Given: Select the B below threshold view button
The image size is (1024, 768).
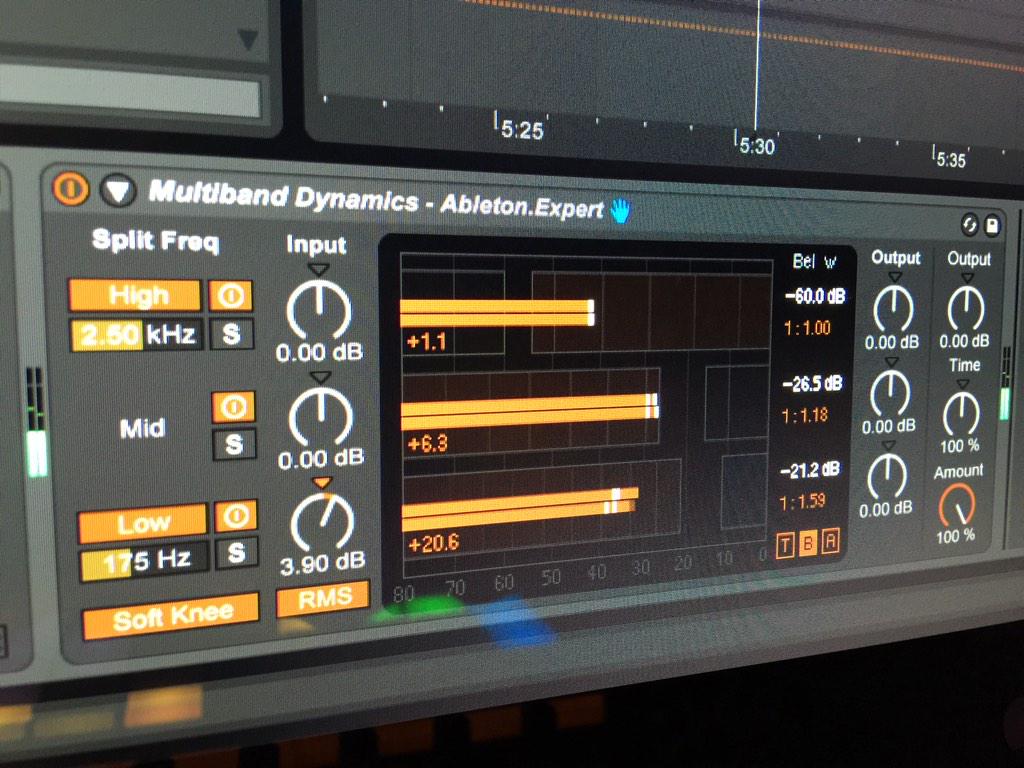Looking at the screenshot, I should click(808, 543).
